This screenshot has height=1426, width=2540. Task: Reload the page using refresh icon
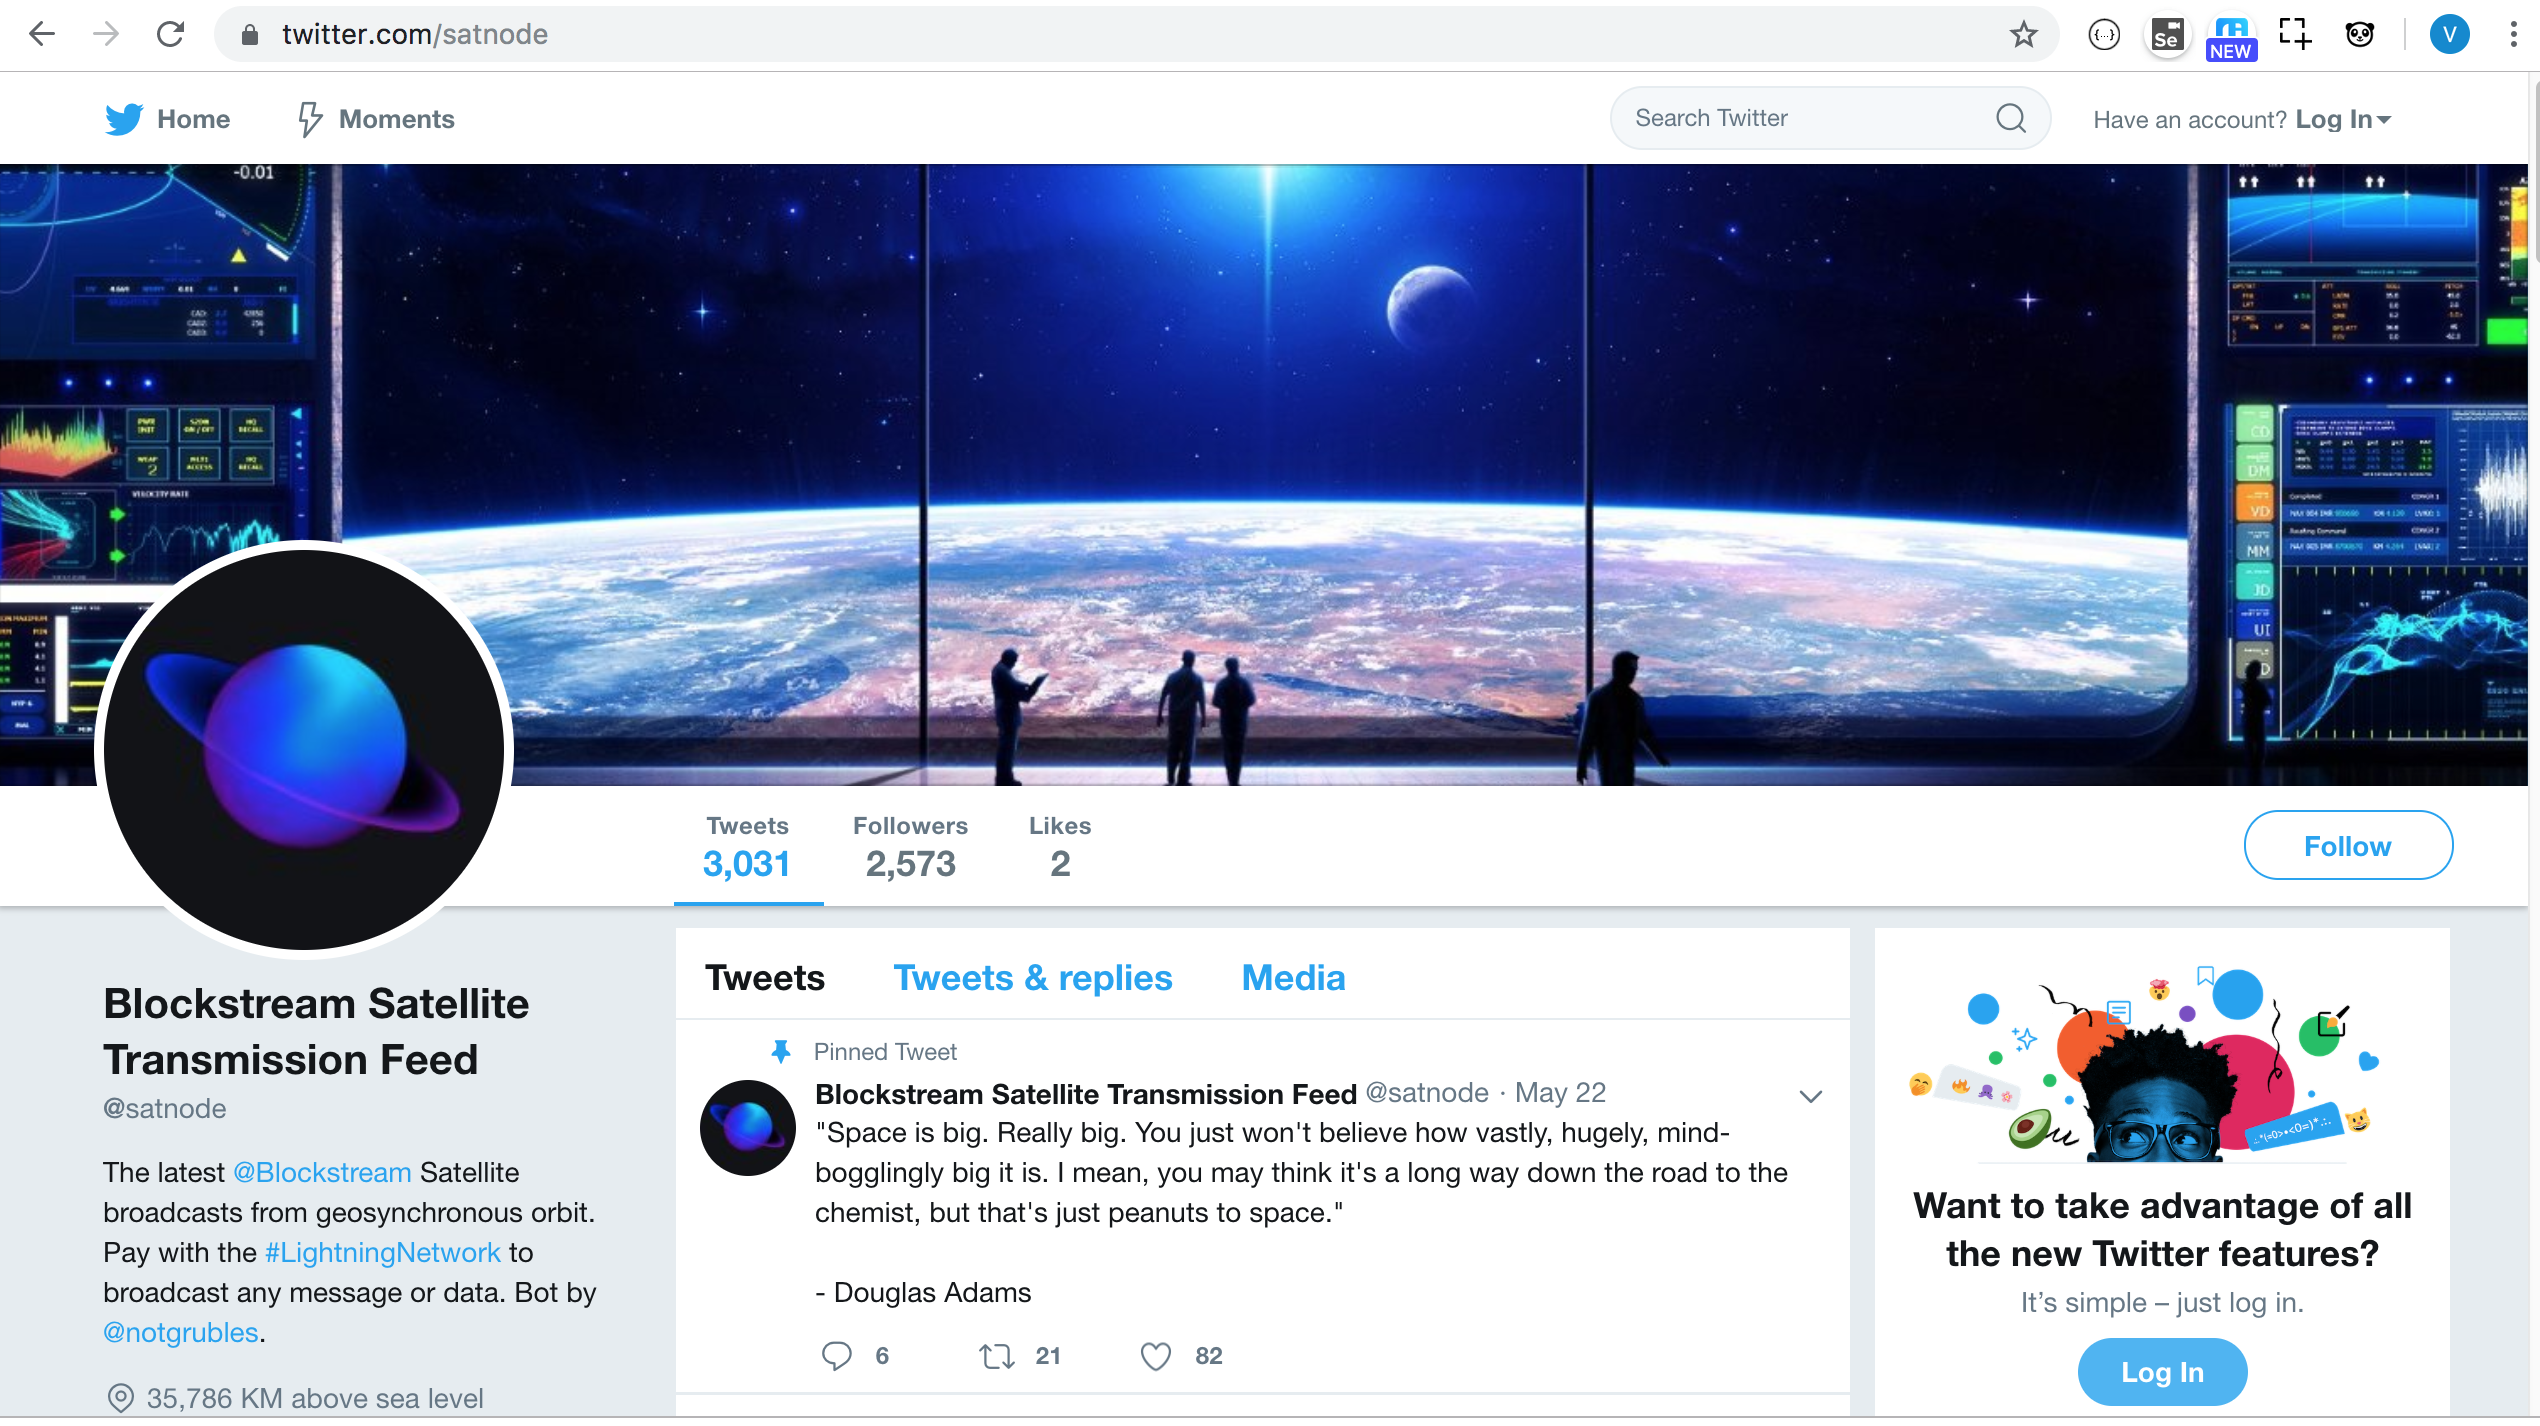pyautogui.click(x=171, y=35)
